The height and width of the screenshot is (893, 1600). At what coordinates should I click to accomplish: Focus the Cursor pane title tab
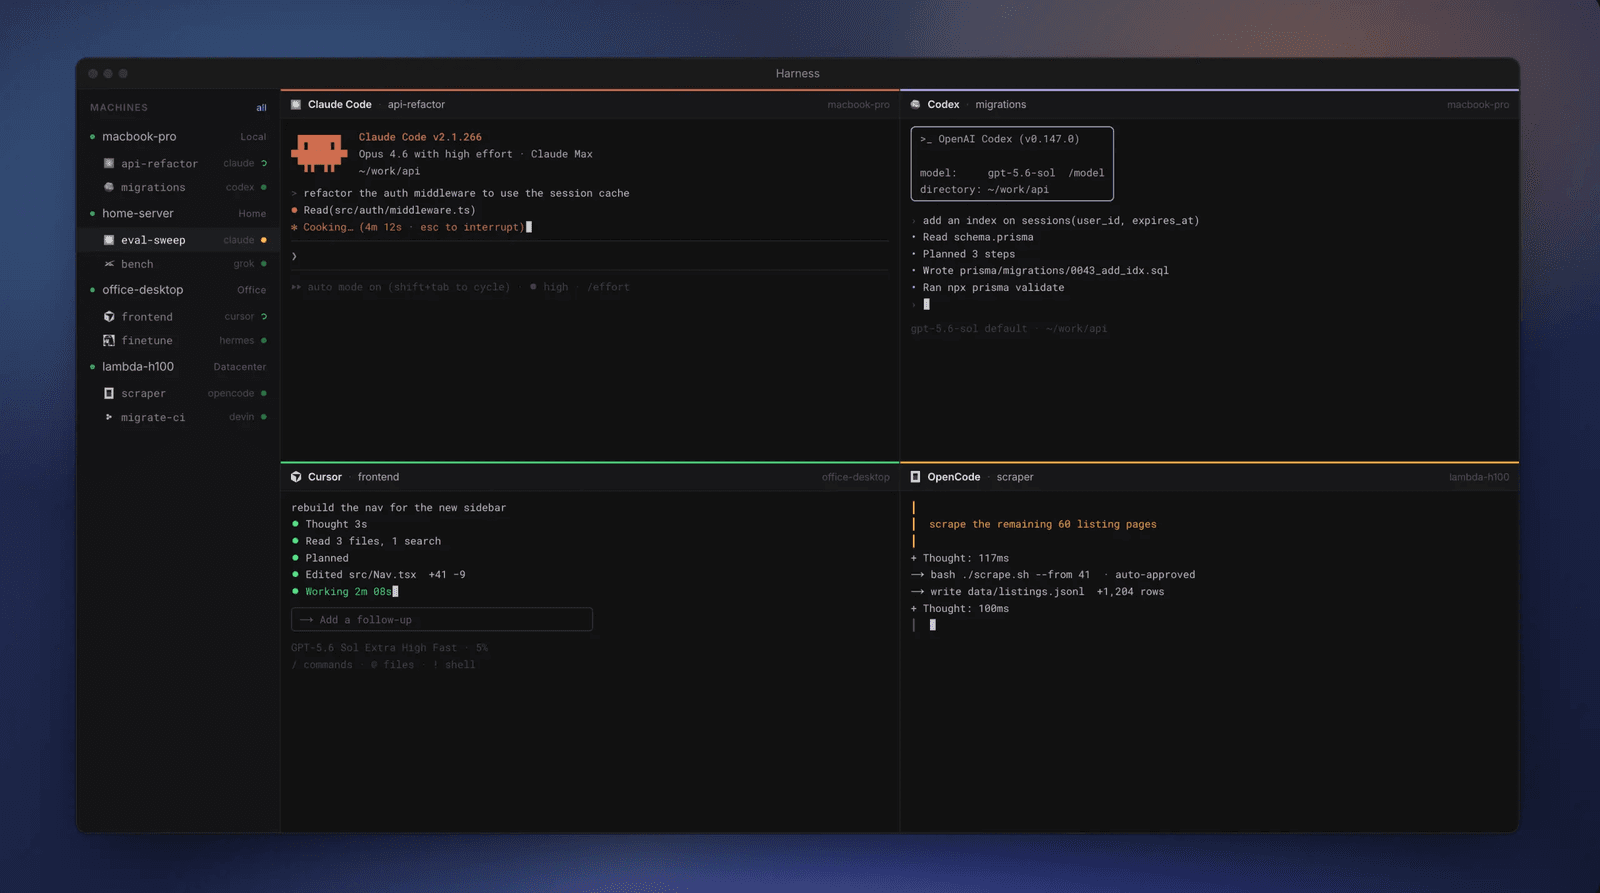(x=345, y=477)
